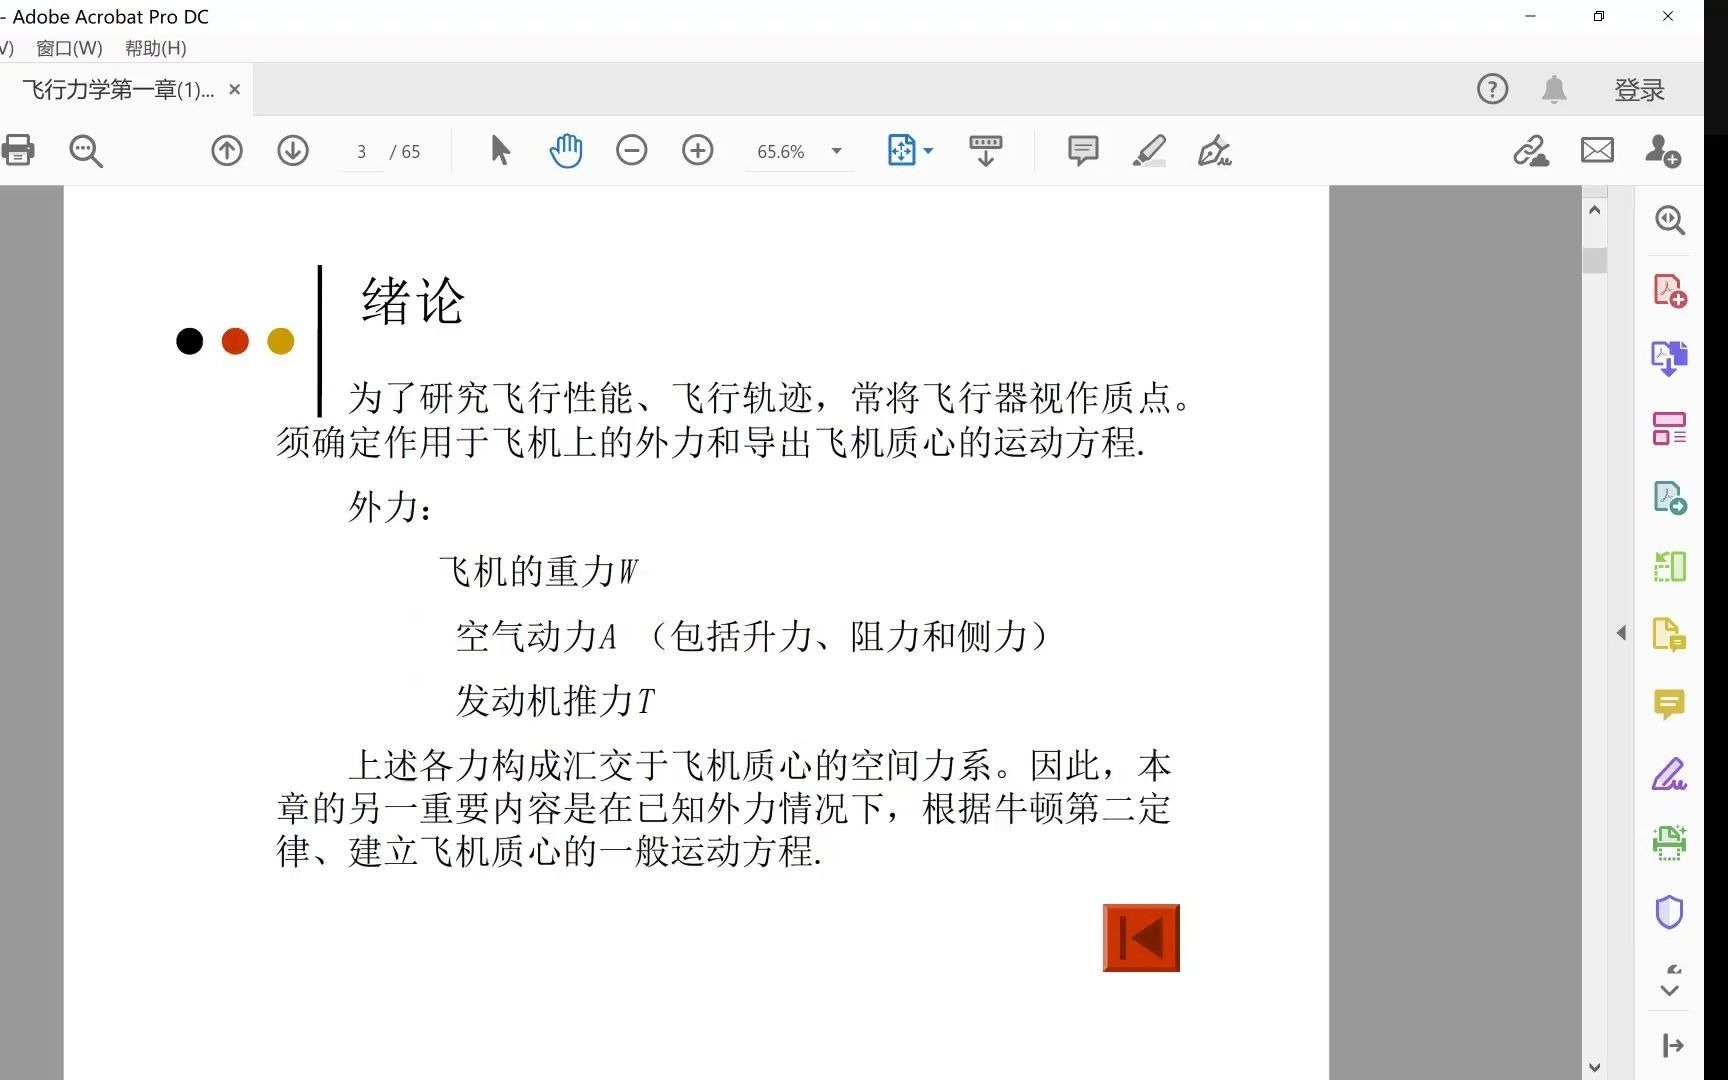Open the Find text magnifier tool
Image resolution: width=1728 pixels, height=1080 pixels.
(x=86, y=151)
